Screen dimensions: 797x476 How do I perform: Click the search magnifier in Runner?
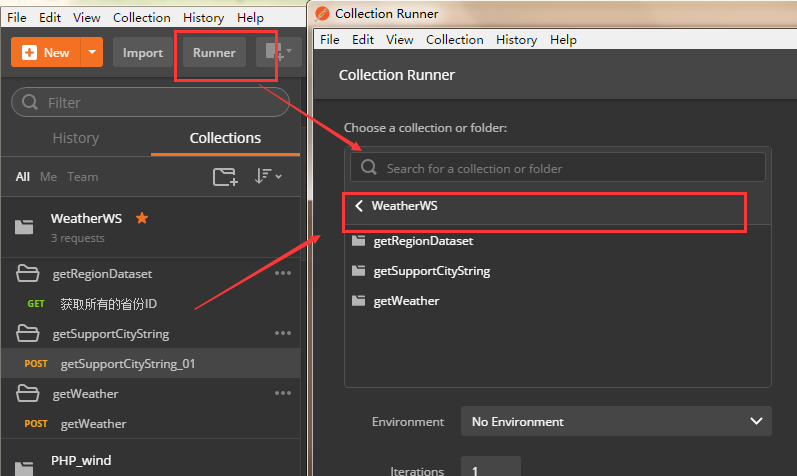point(369,167)
